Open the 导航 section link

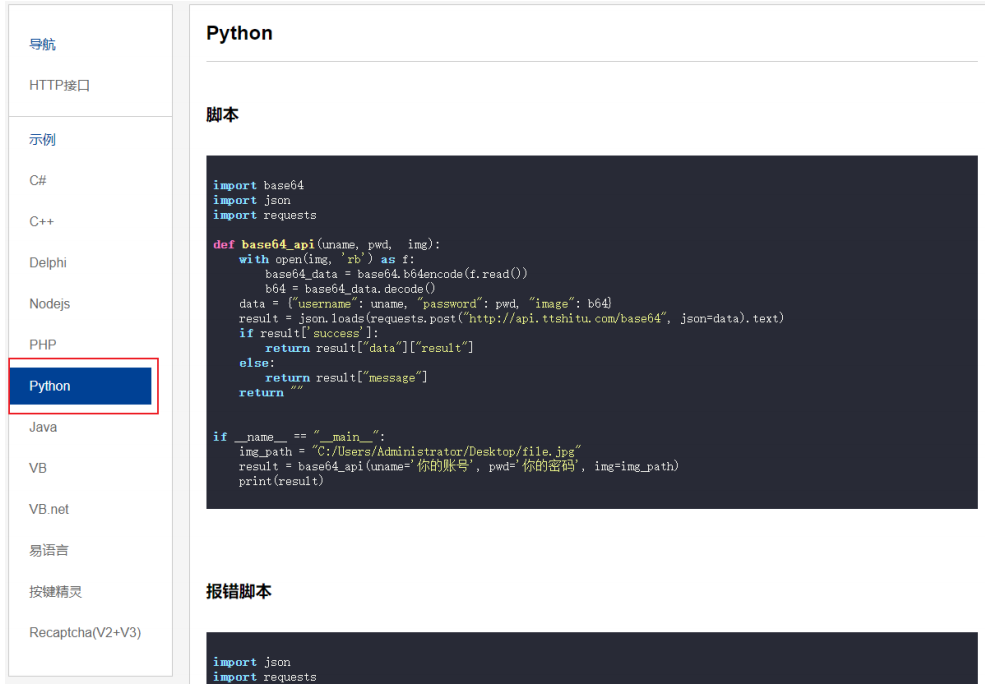point(42,44)
